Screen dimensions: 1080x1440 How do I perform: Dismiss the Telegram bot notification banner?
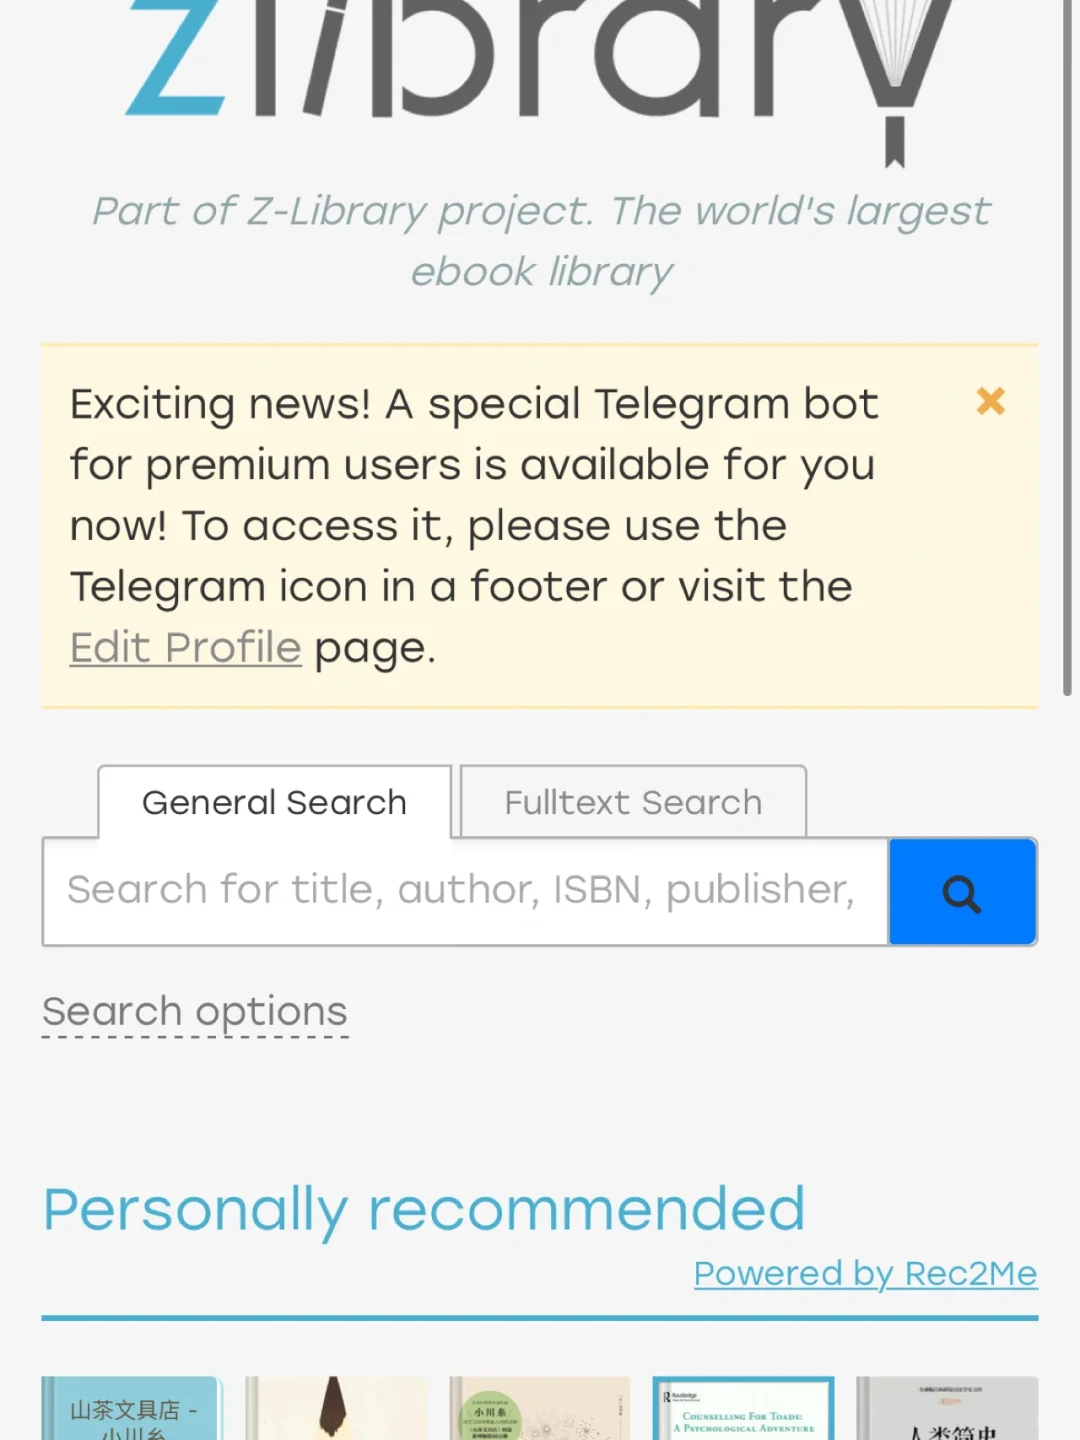coord(990,401)
